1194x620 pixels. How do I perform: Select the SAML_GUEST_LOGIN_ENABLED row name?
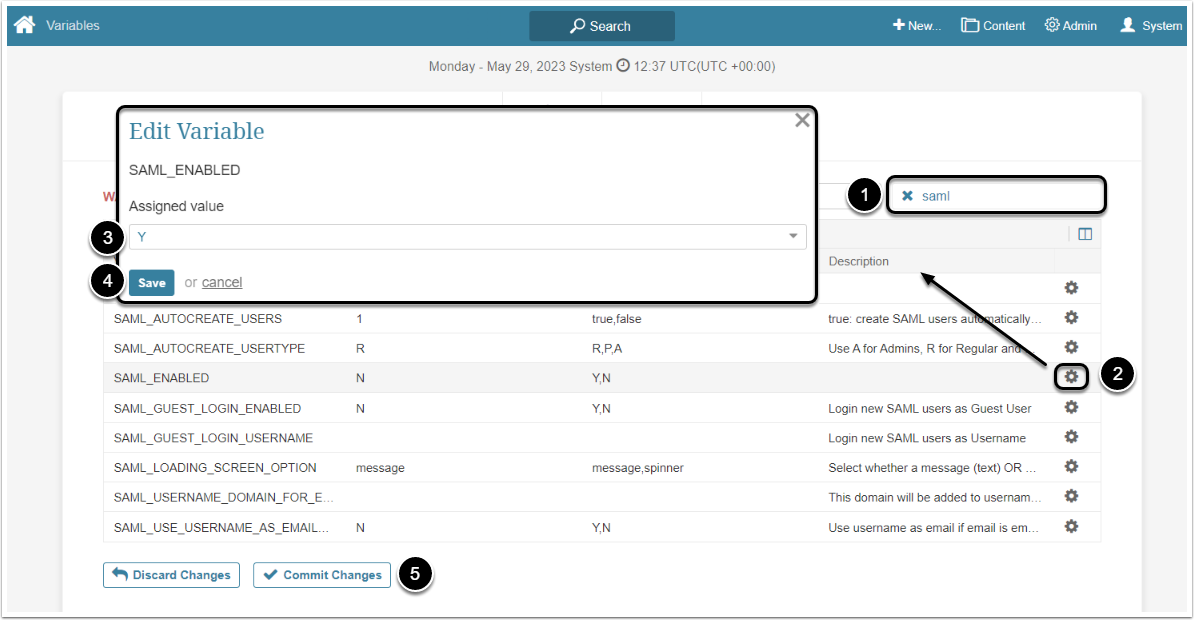tap(207, 409)
